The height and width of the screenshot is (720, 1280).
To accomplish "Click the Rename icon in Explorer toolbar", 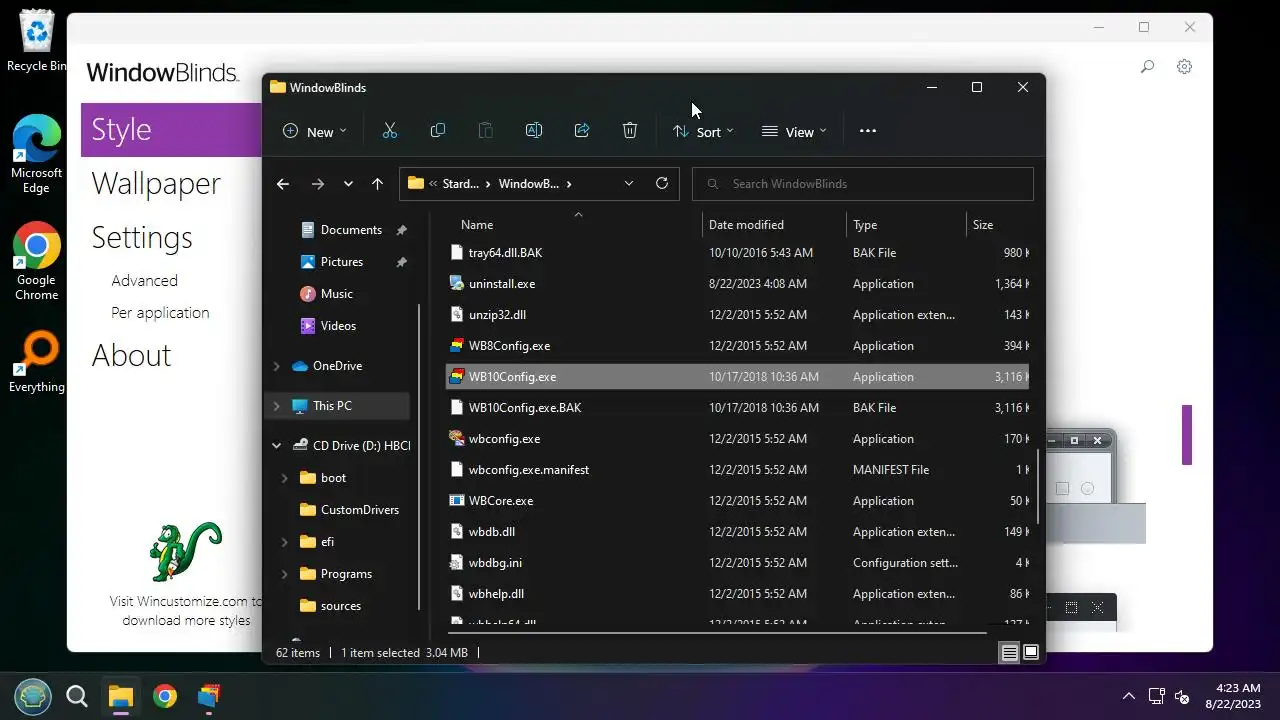I will 534,131.
